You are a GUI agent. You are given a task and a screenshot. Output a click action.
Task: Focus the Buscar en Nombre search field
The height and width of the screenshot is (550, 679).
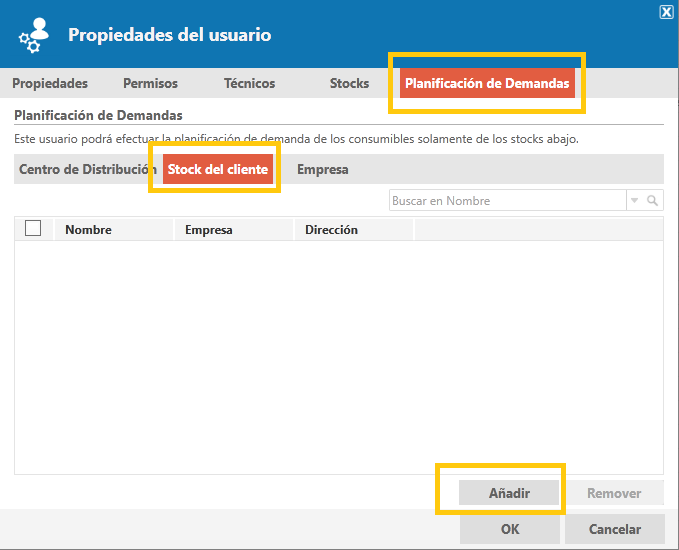point(508,201)
